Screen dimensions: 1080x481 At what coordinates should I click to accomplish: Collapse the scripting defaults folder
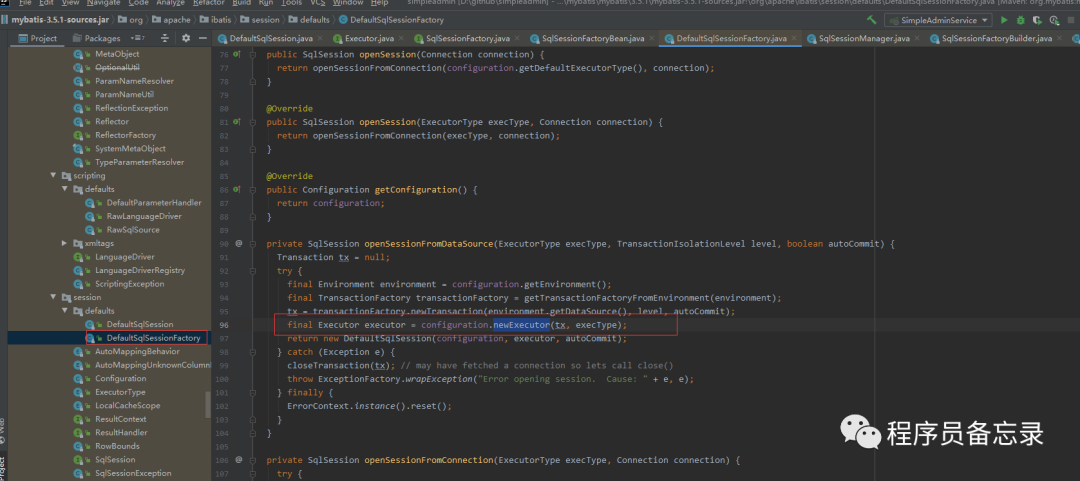(x=65, y=189)
